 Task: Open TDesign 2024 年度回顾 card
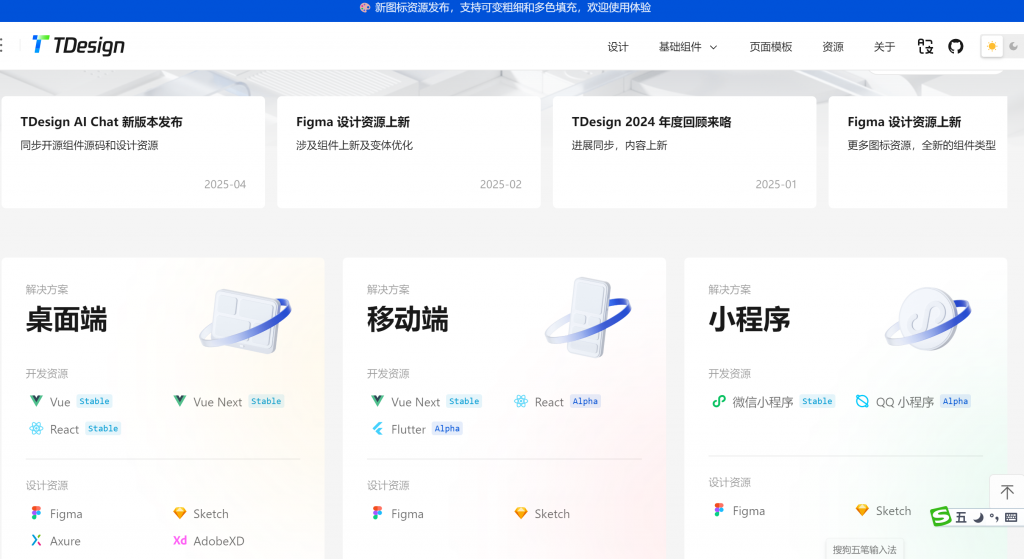point(684,151)
